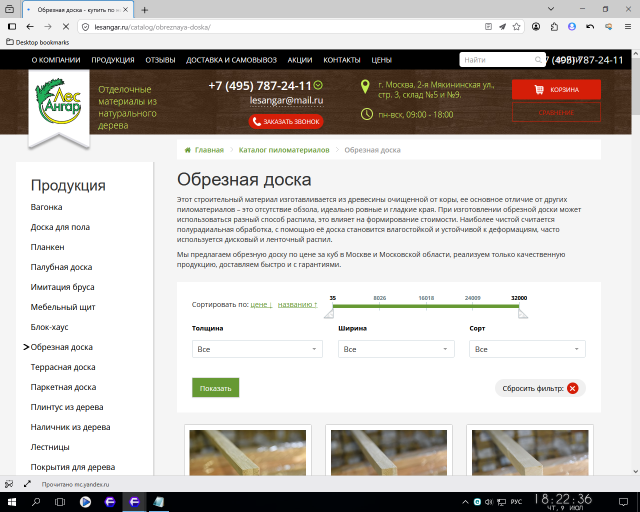Open Каталог пиломатериалов breadcrumb link
The image size is (640, 512).
284,150
